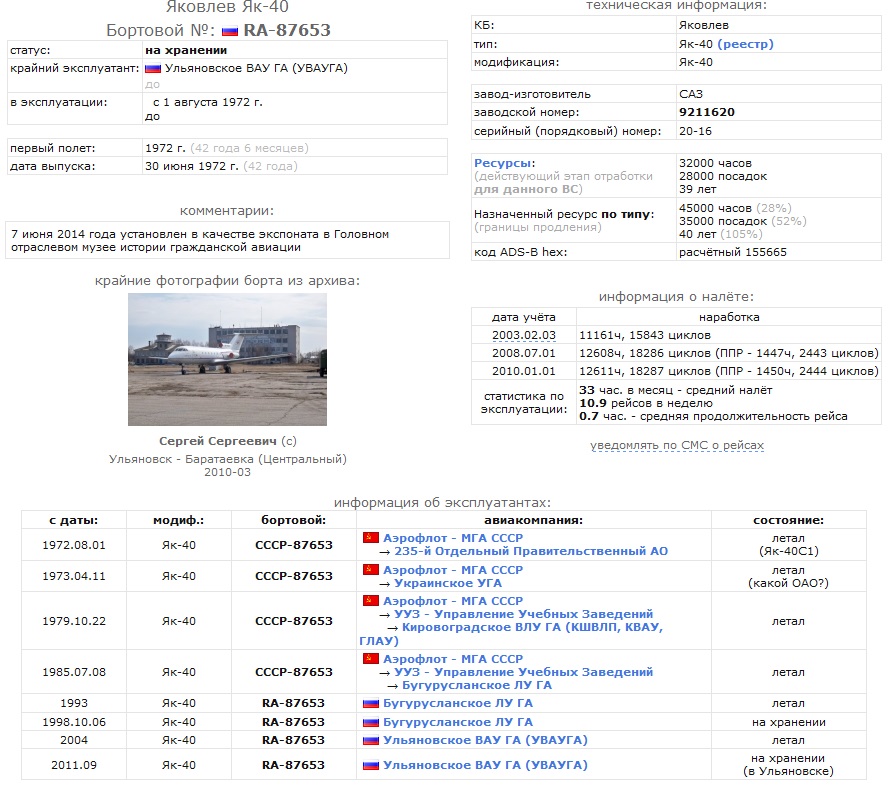Click Russian flag icon in the 2011.09 row

[x=370, y=765]
